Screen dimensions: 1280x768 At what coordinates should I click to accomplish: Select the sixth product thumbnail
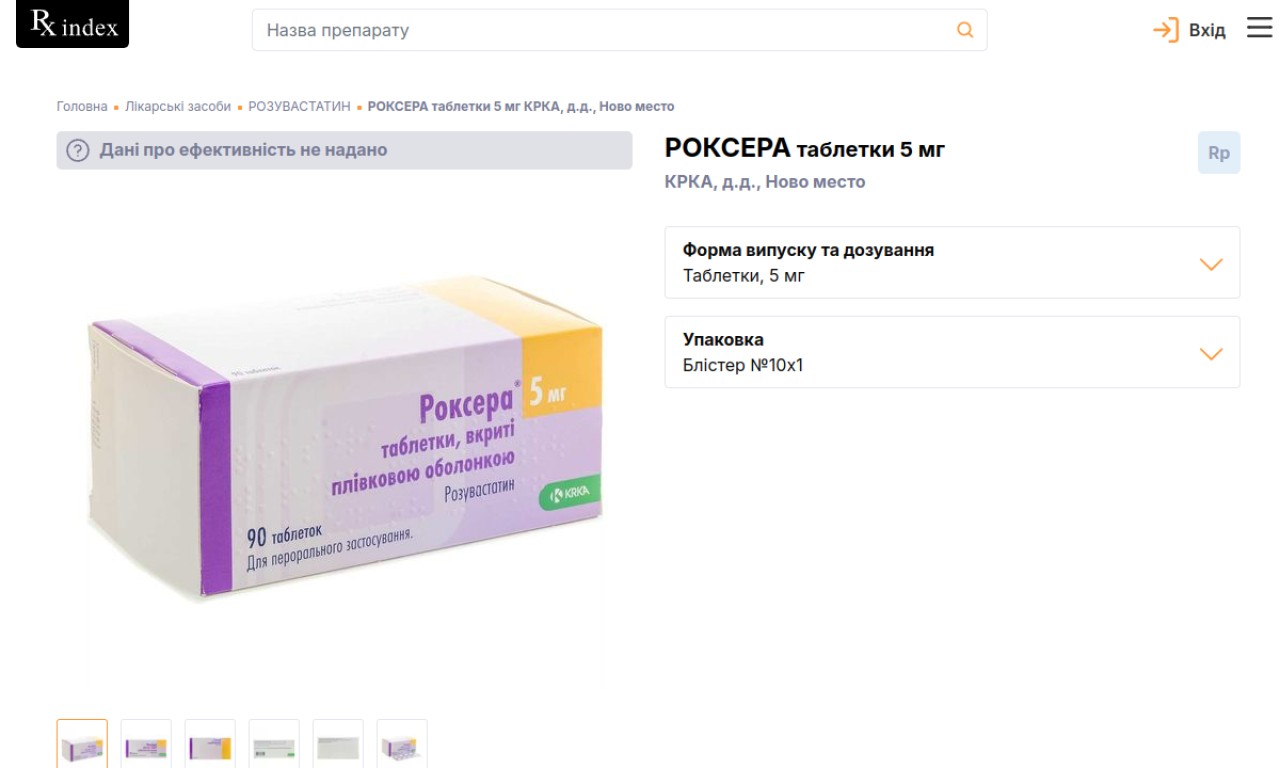402,745
